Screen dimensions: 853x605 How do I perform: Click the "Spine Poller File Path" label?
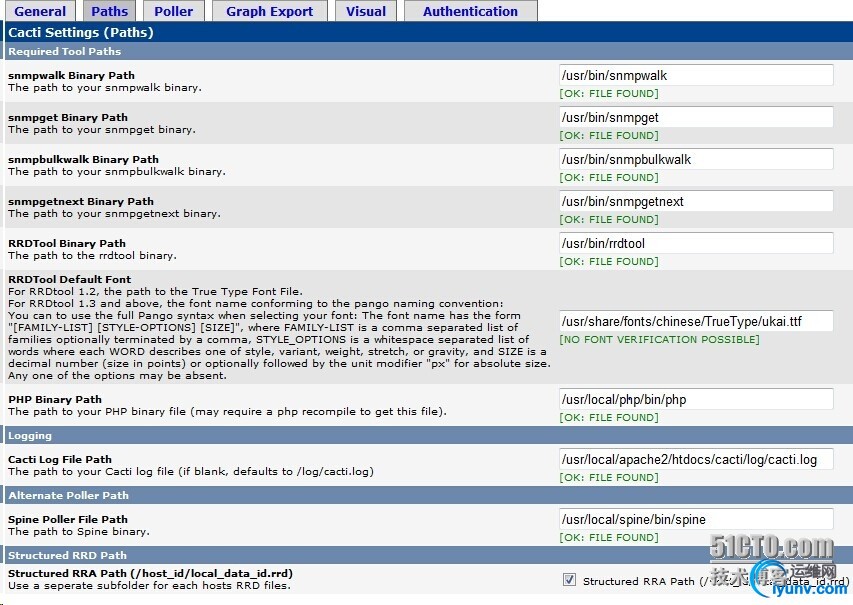68,518
